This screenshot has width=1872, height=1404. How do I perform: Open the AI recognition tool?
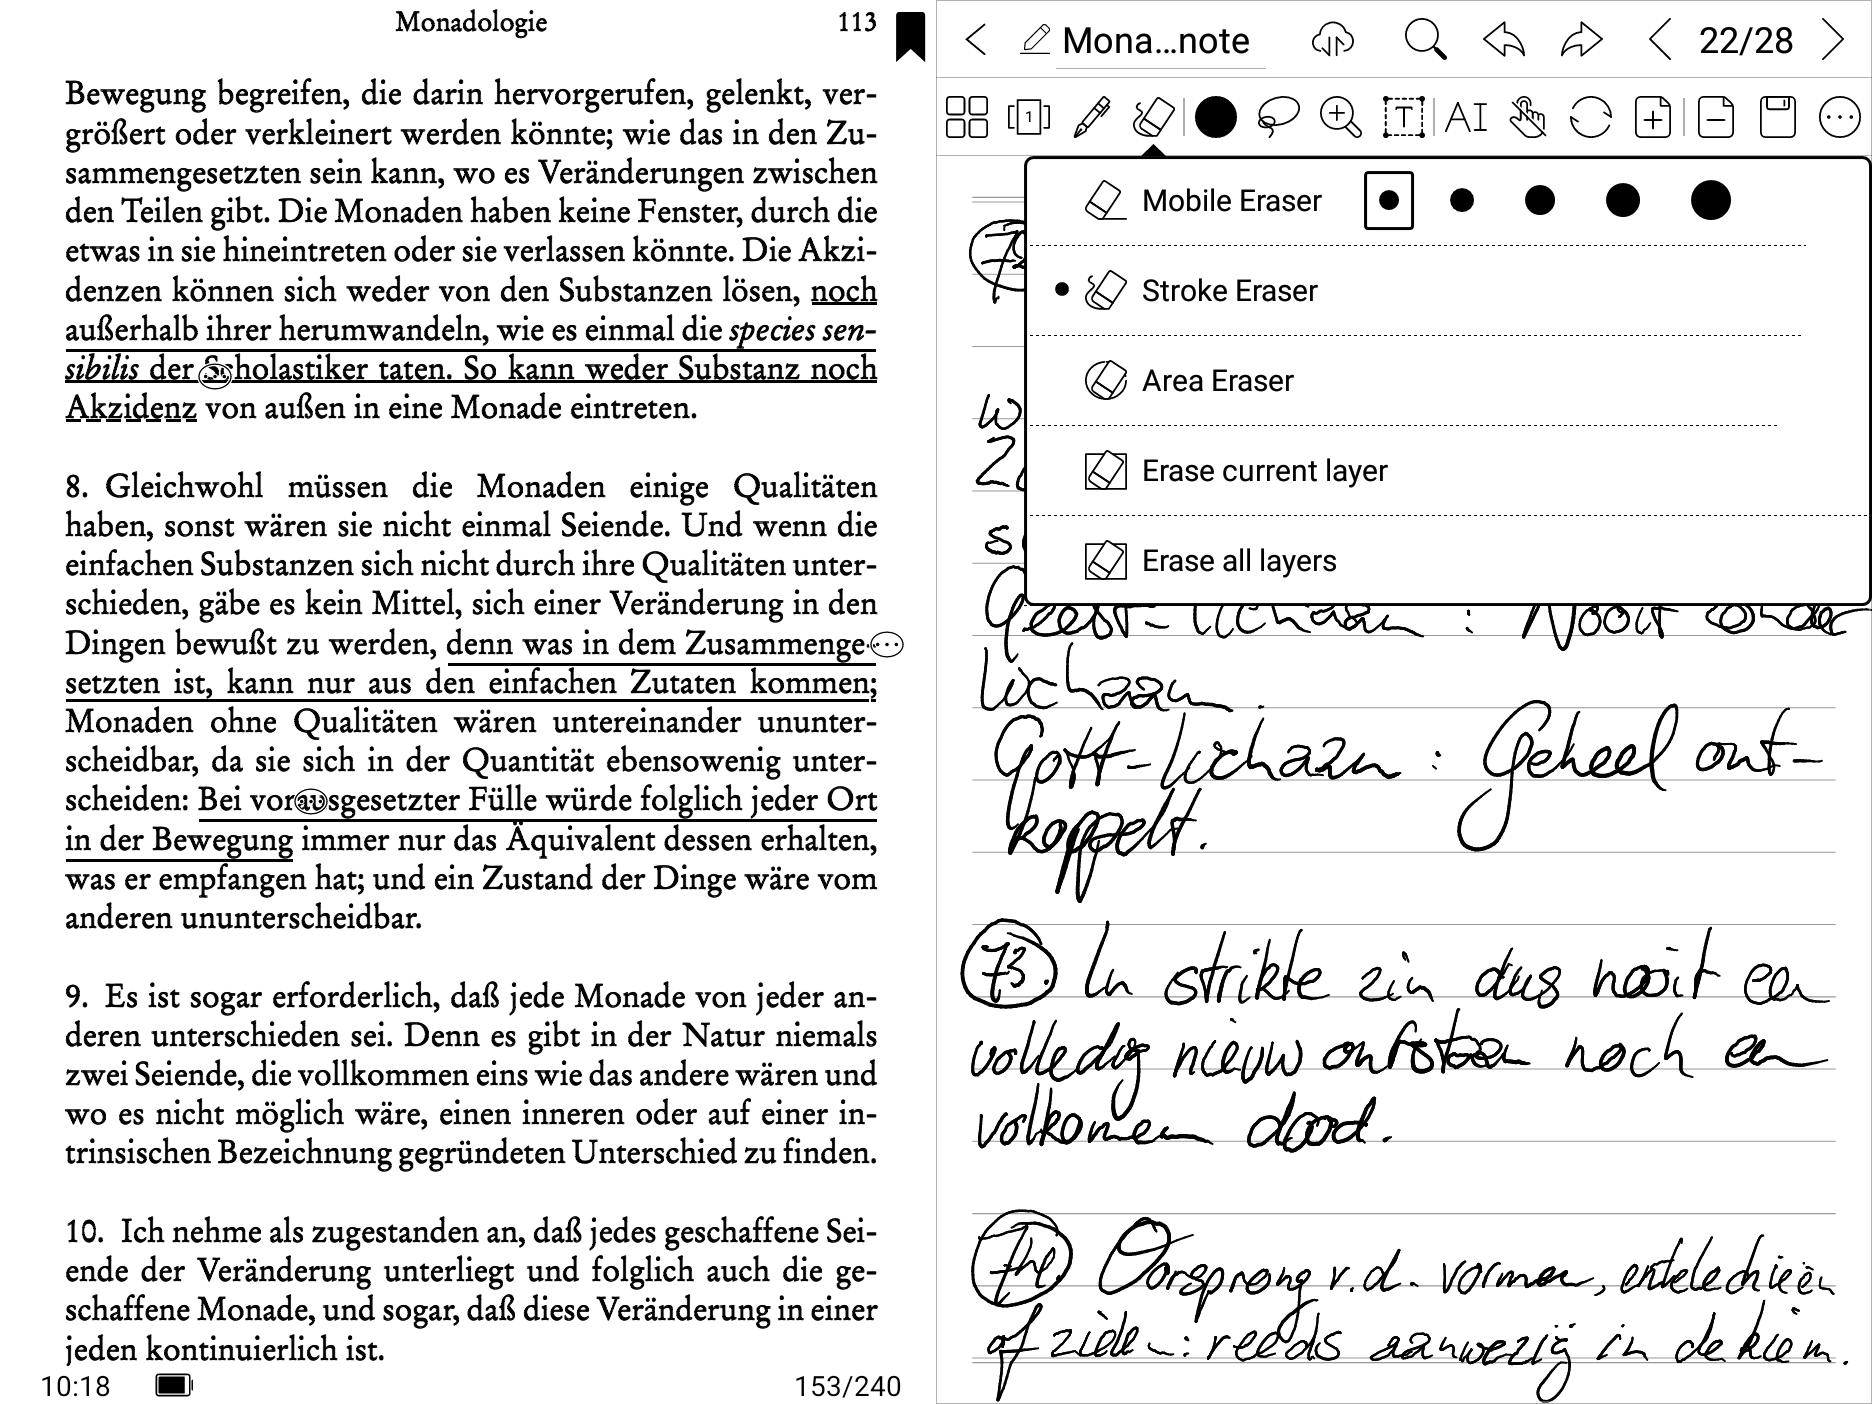point(1466,117)
